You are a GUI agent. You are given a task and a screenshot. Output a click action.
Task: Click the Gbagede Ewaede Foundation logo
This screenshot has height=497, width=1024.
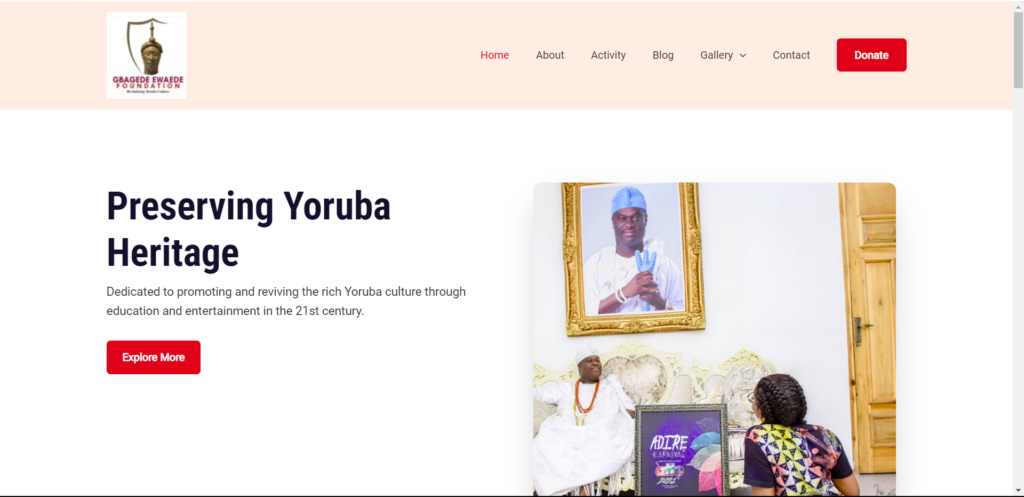146,55
